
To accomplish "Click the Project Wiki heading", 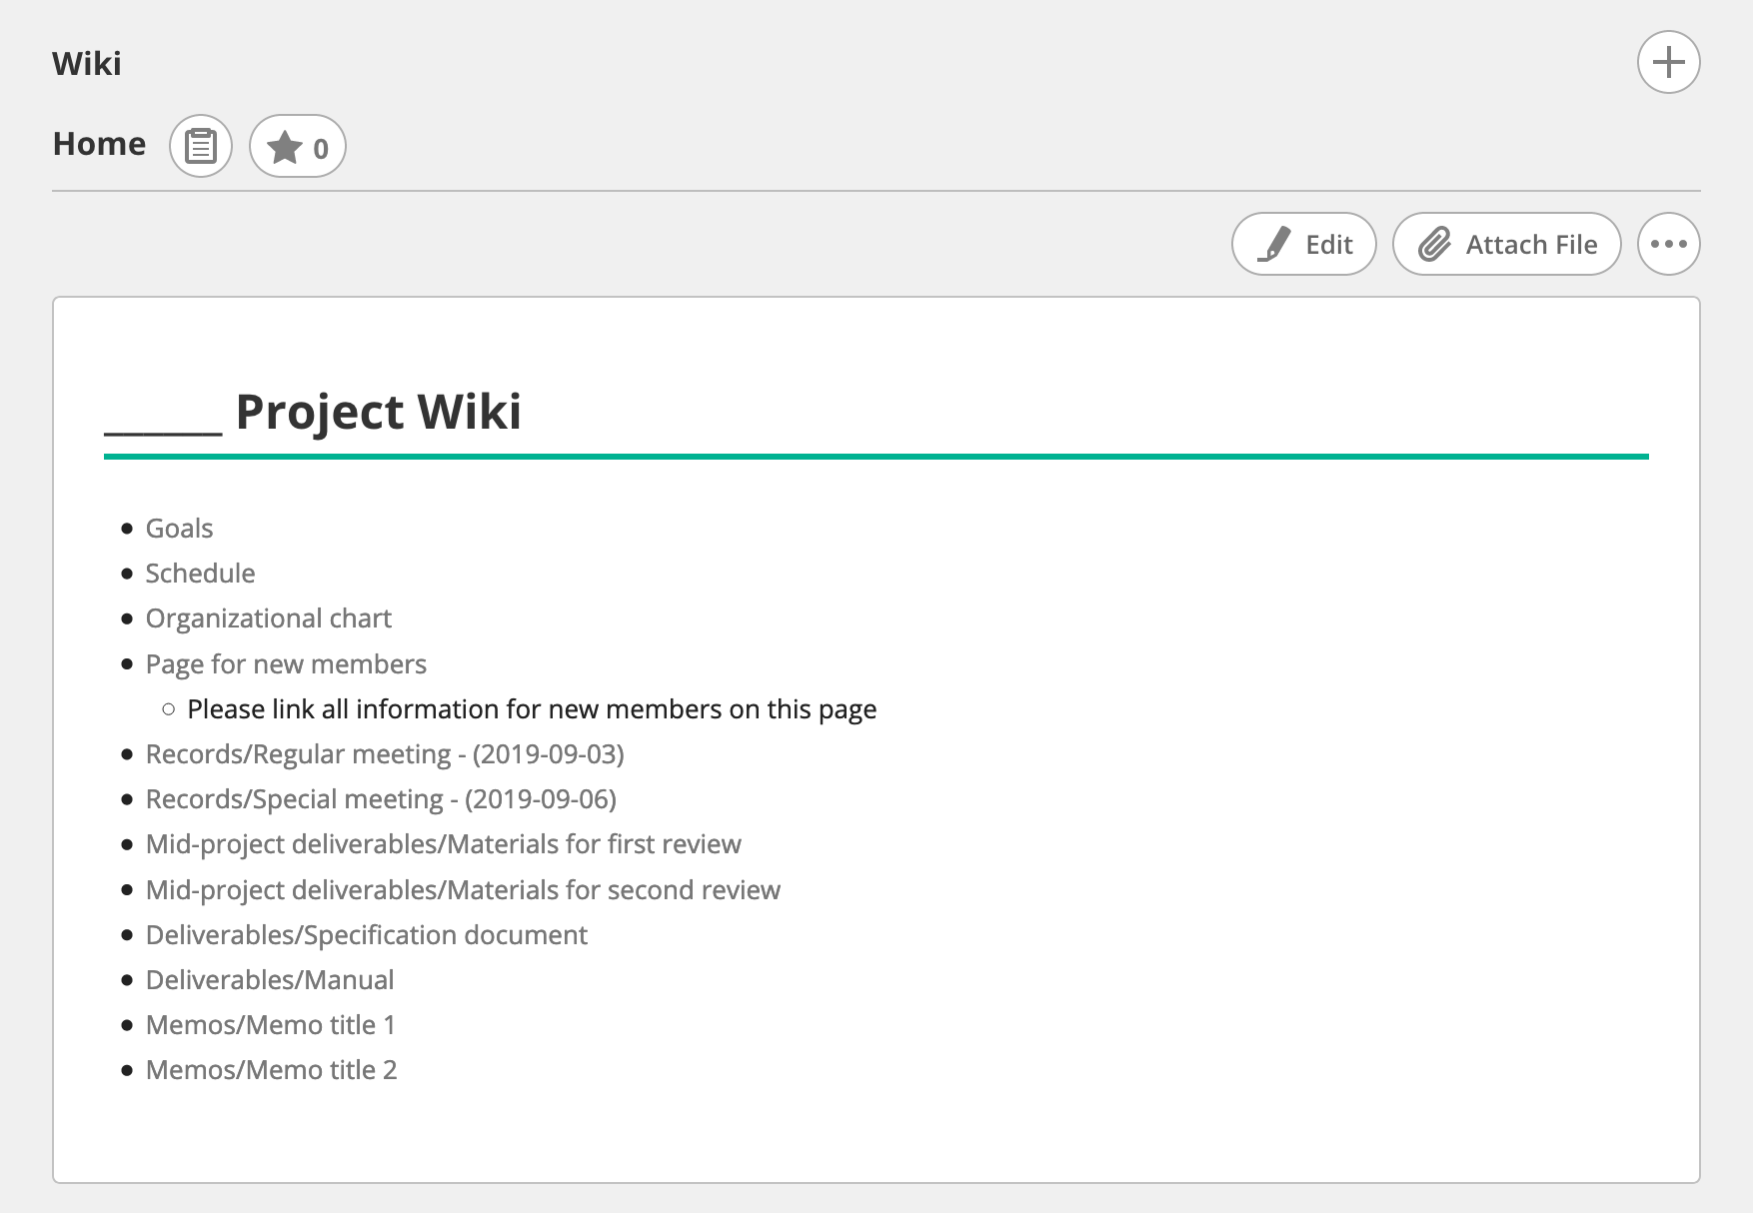I will (378, 411).
